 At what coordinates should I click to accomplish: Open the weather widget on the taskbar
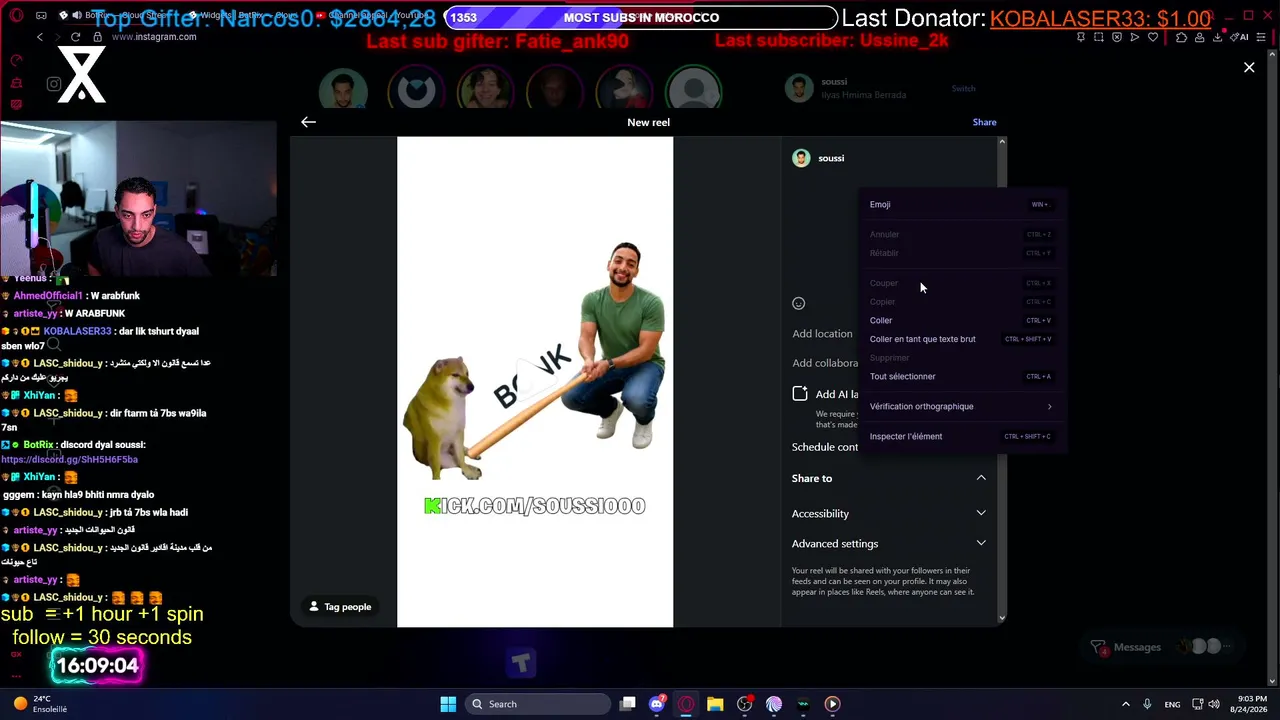[40, 704]
